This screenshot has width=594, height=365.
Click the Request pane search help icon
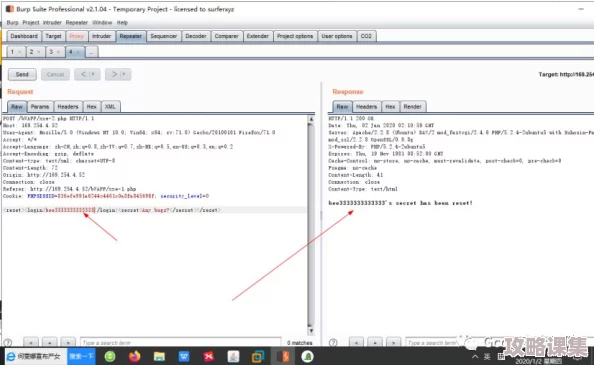point(8,342)
